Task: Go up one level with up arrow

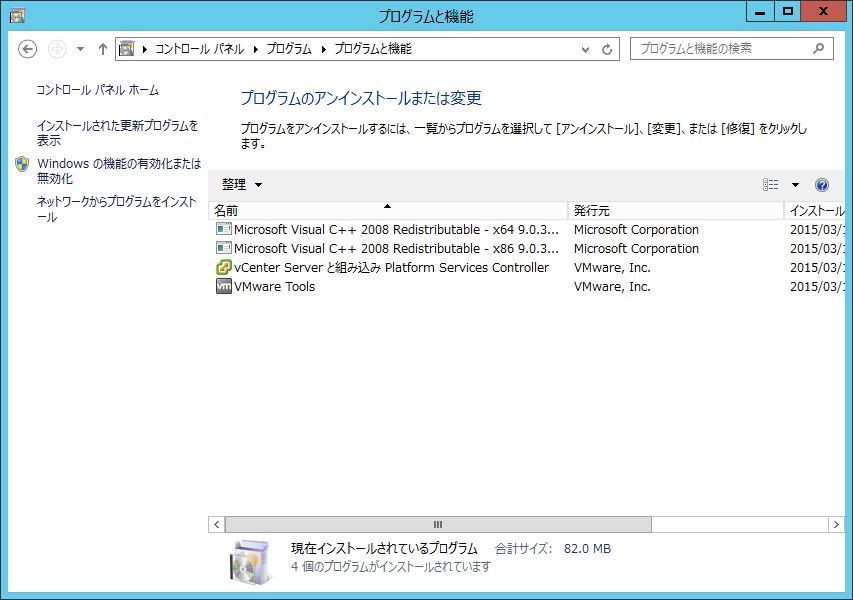Action: coord(102,49)
